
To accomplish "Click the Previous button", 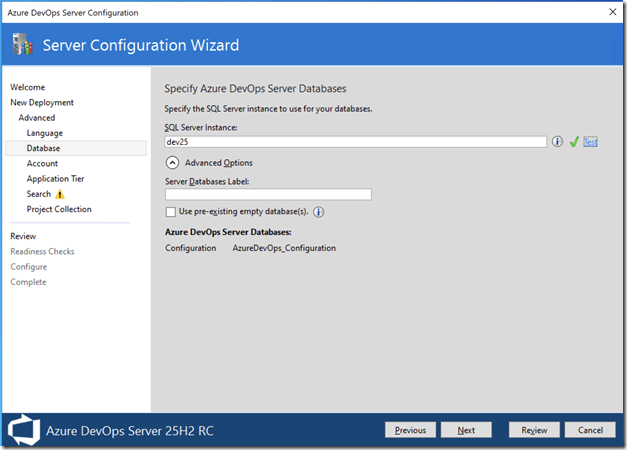I will [410, 430].
